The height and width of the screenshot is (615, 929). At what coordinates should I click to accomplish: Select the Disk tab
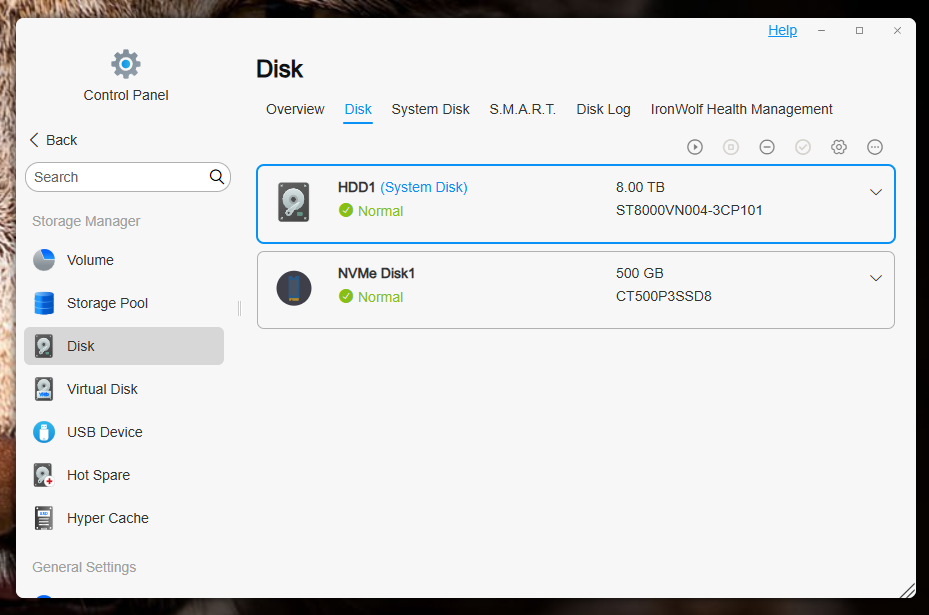point(358,109)
